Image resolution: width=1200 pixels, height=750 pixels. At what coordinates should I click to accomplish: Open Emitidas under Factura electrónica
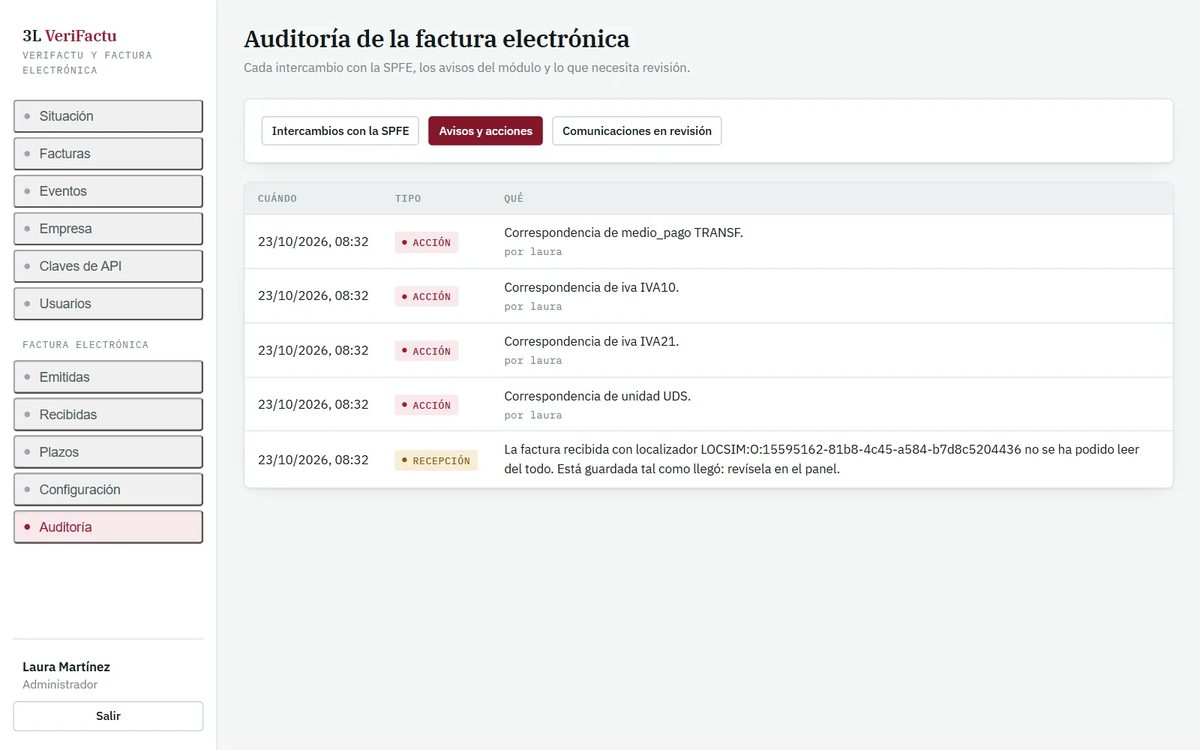point(108,377)
